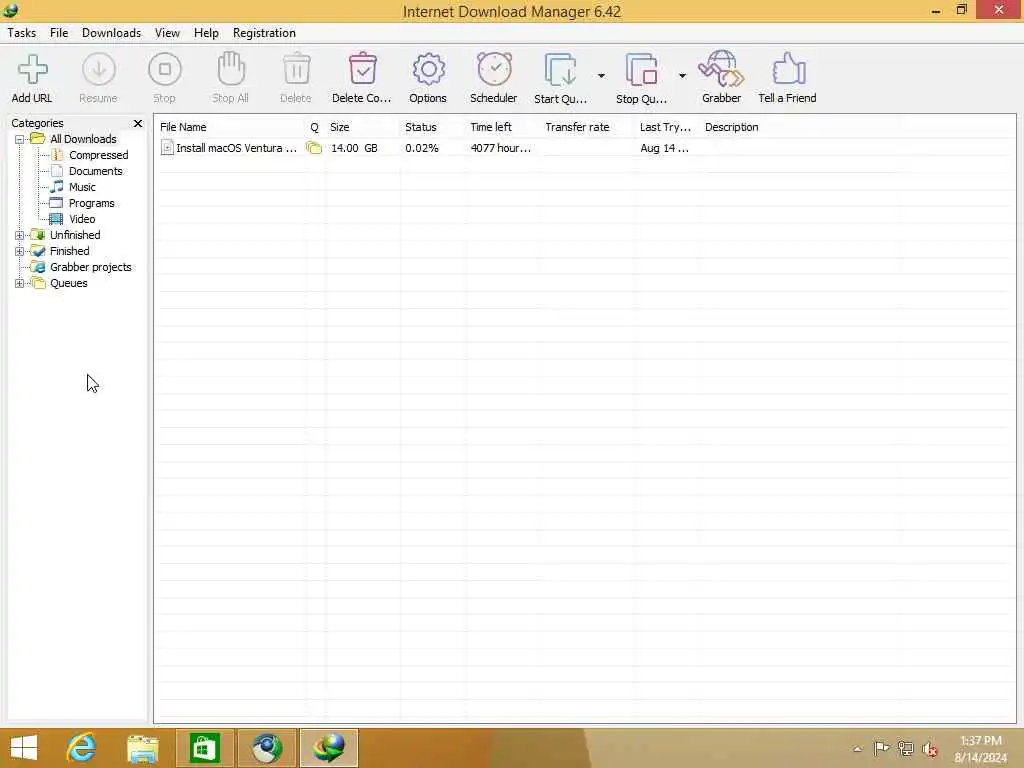
Task: Sort by Q column header
Action: pyautogui.click(x=315, y=127)
